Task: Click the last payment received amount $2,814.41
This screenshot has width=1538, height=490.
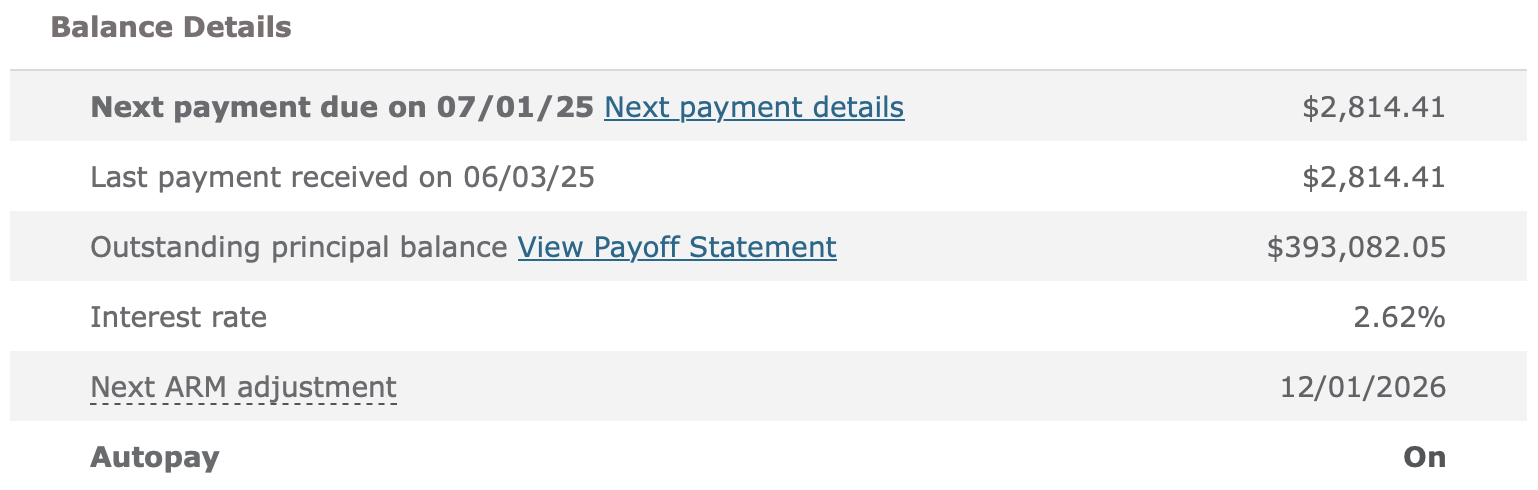Action: [x=1374, y=177]
